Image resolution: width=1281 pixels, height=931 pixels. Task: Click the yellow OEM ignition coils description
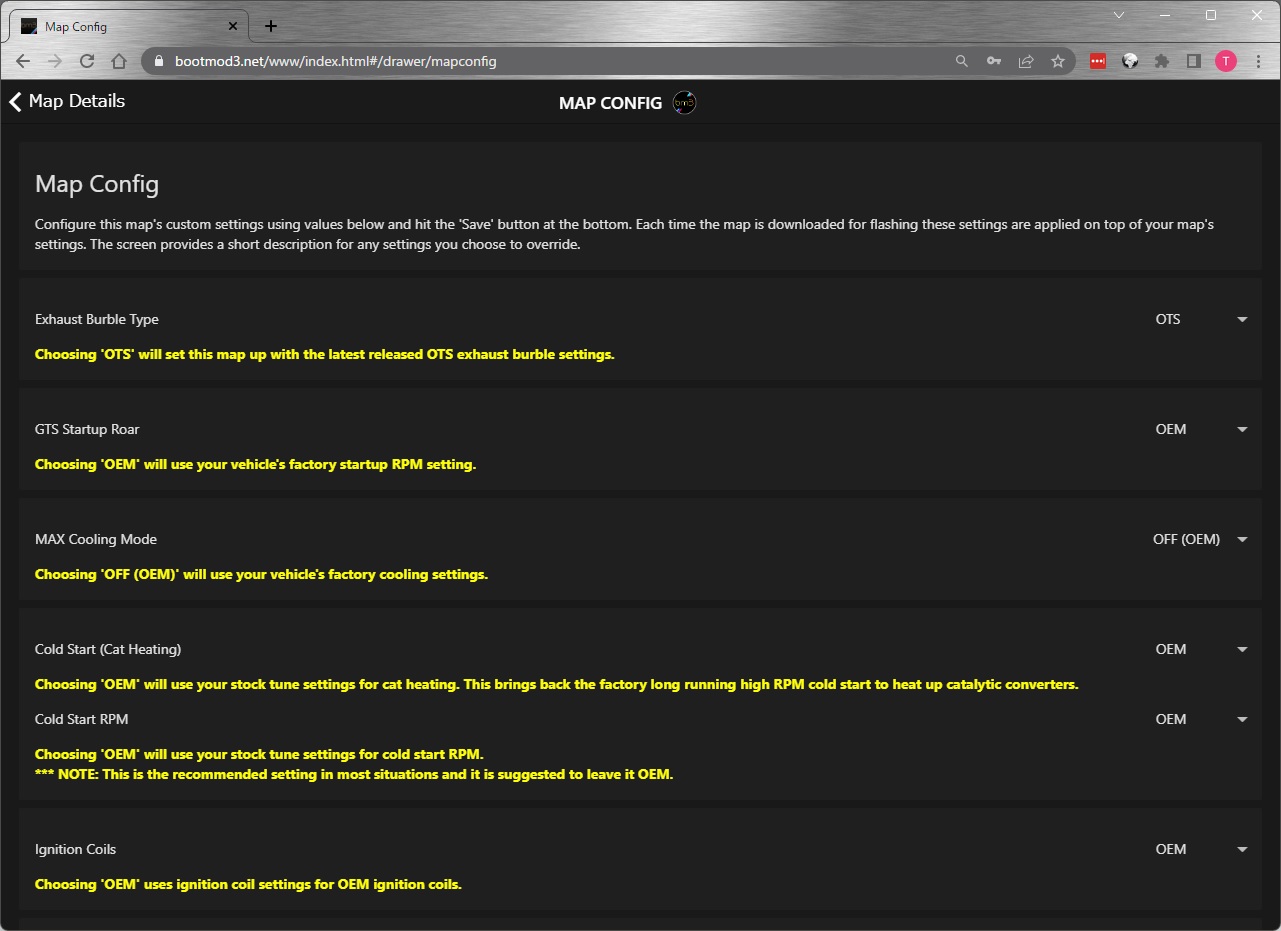coord(248,884)
